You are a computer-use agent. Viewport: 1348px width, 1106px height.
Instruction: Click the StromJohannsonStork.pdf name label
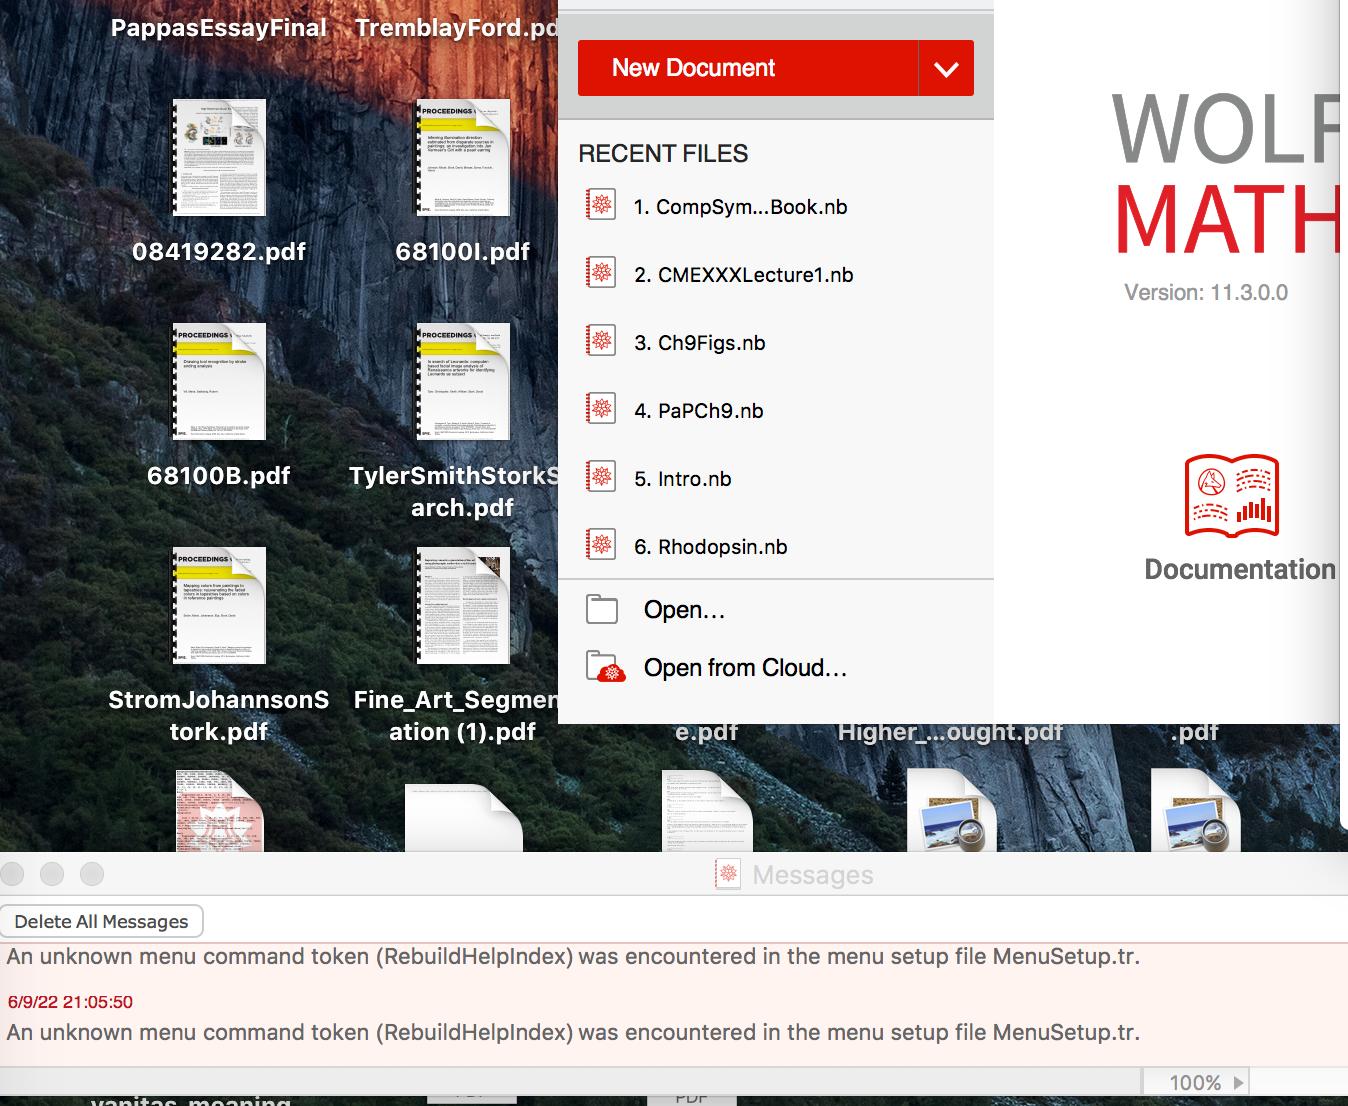(x=219, y=715)
